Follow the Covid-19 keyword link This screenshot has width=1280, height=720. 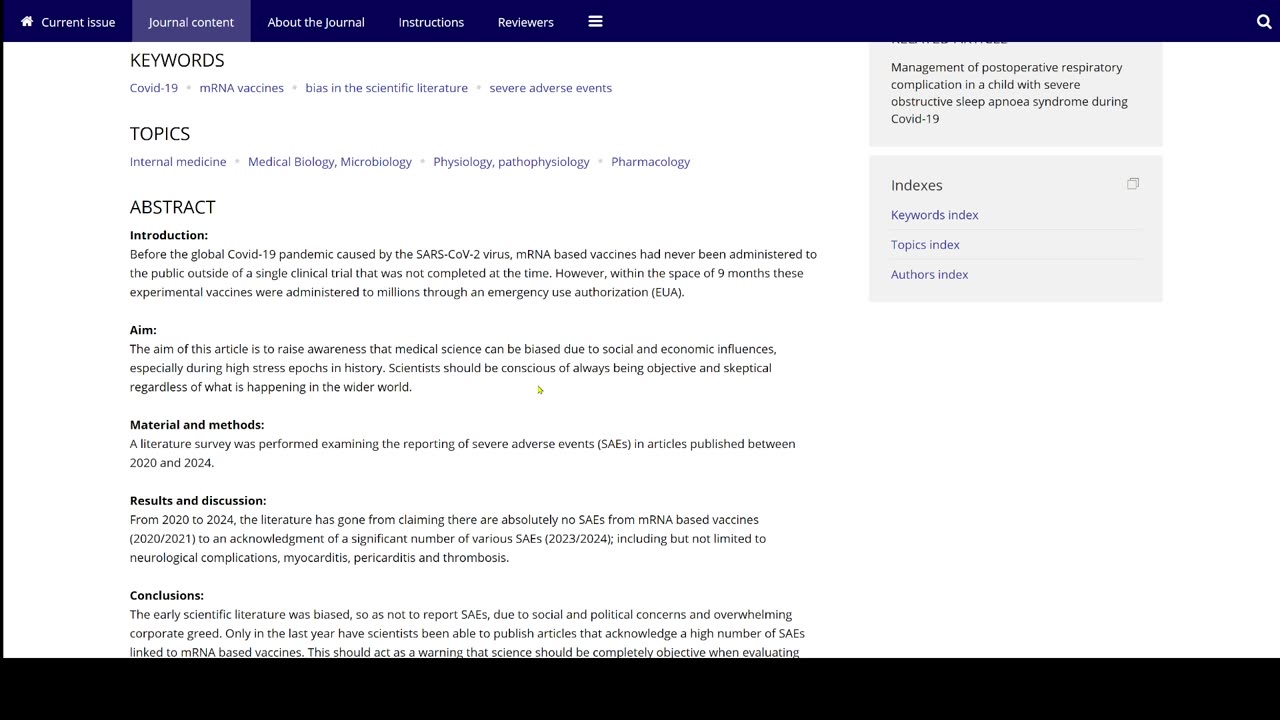154,88
